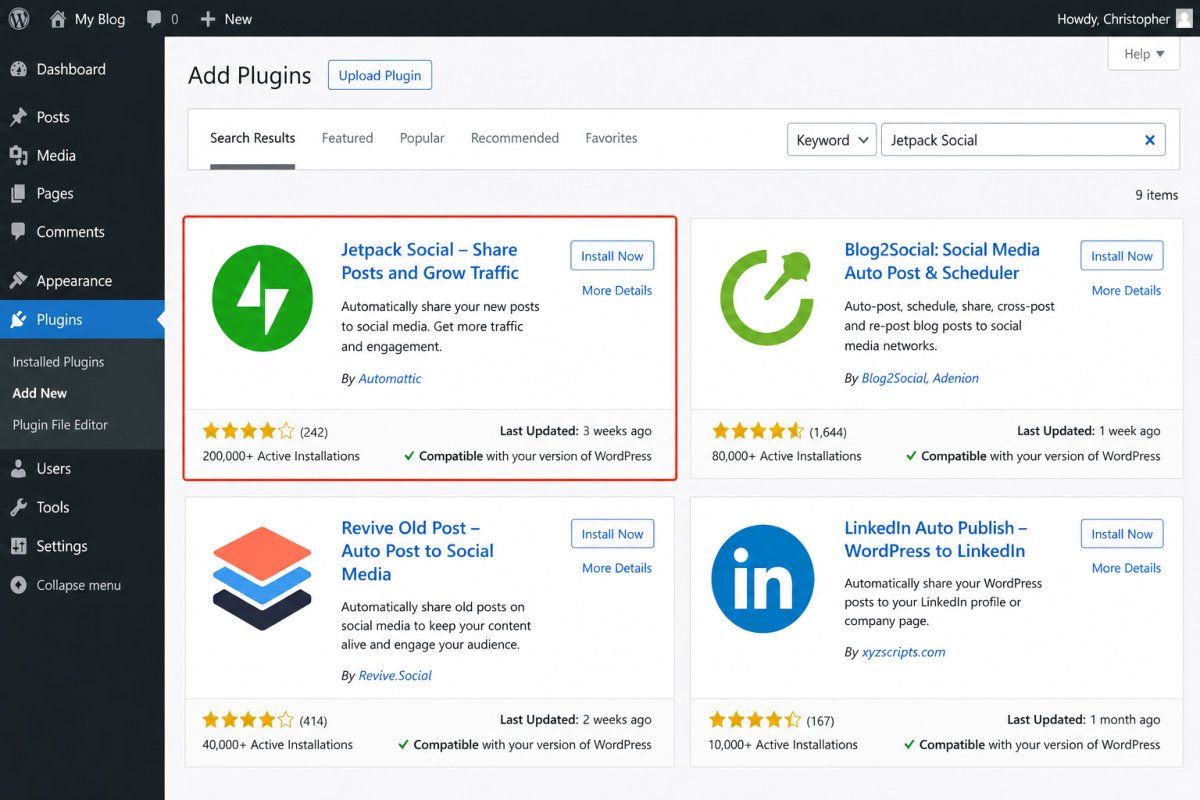View More Details for LinkedIn Auto Publish

click(x=1126, y=568)
